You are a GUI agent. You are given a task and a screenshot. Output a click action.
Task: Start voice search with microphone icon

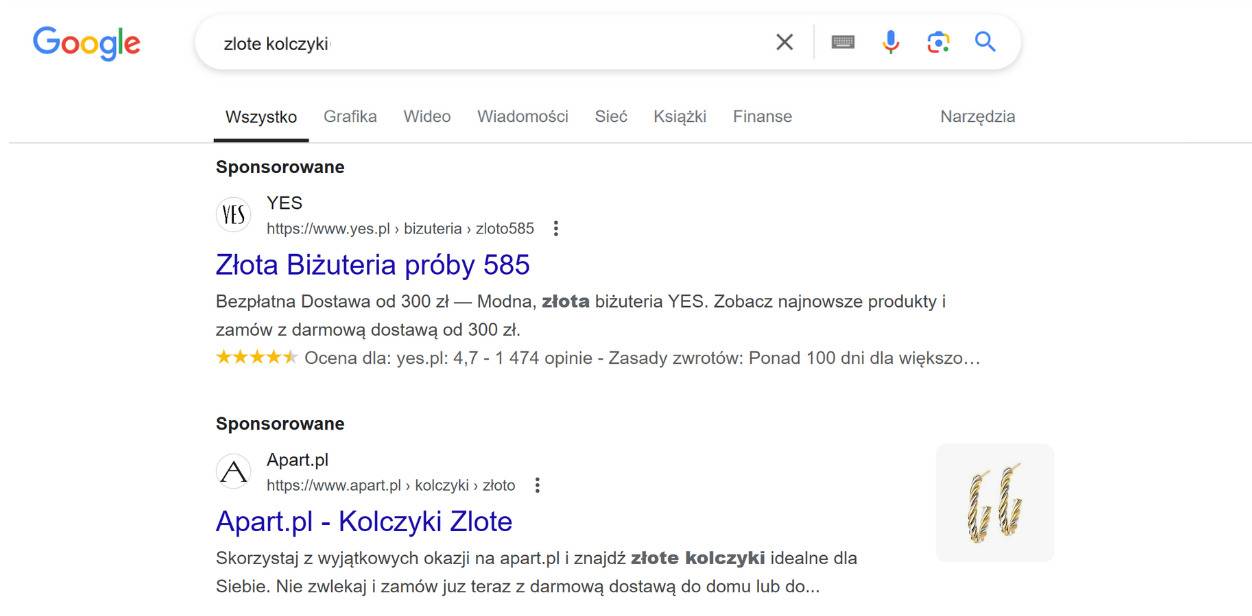(x=891, y=42)
